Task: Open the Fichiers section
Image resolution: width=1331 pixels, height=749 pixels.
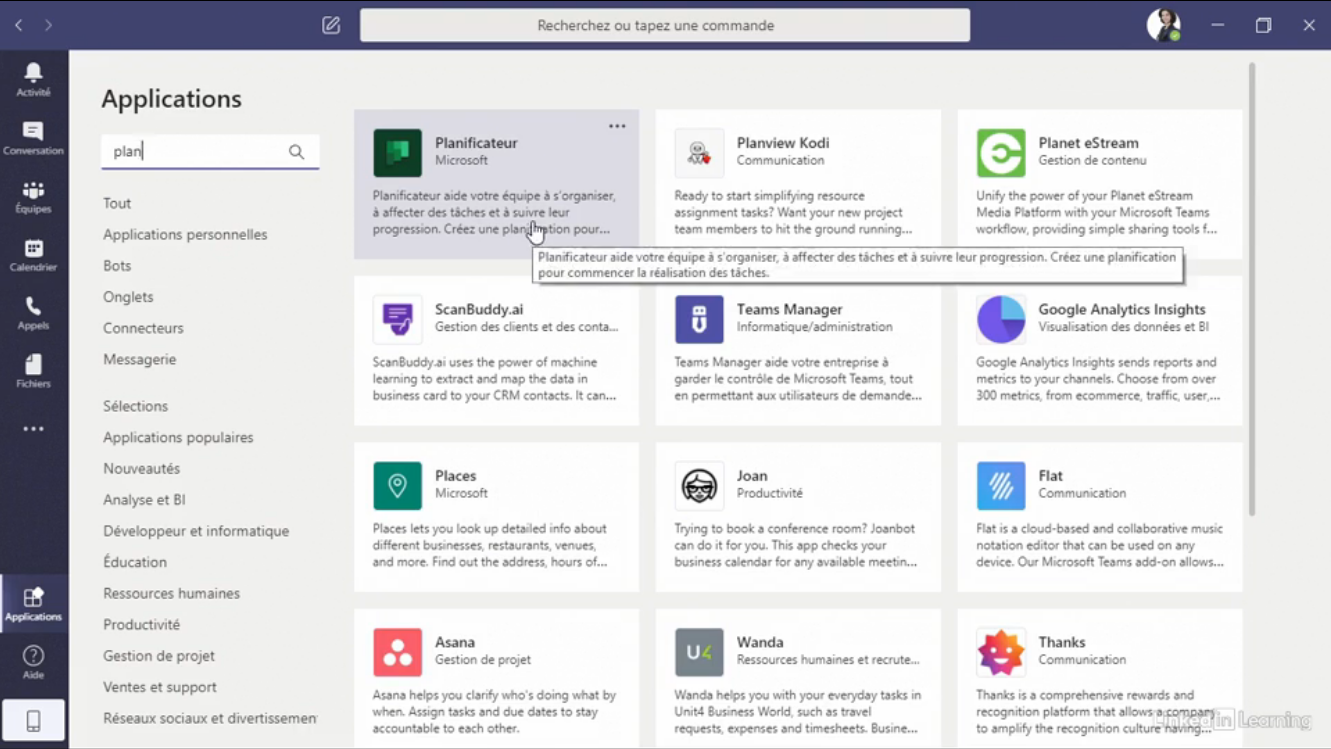Action: pyautogui.click(x=33, y=371)
